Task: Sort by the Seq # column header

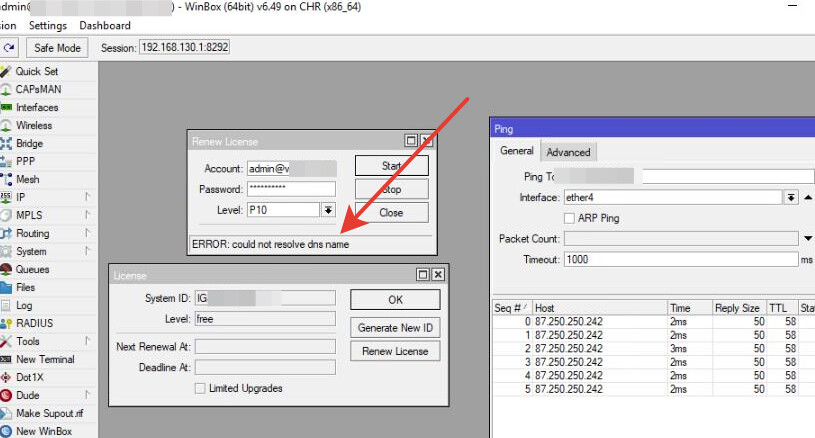Action: 512,308
